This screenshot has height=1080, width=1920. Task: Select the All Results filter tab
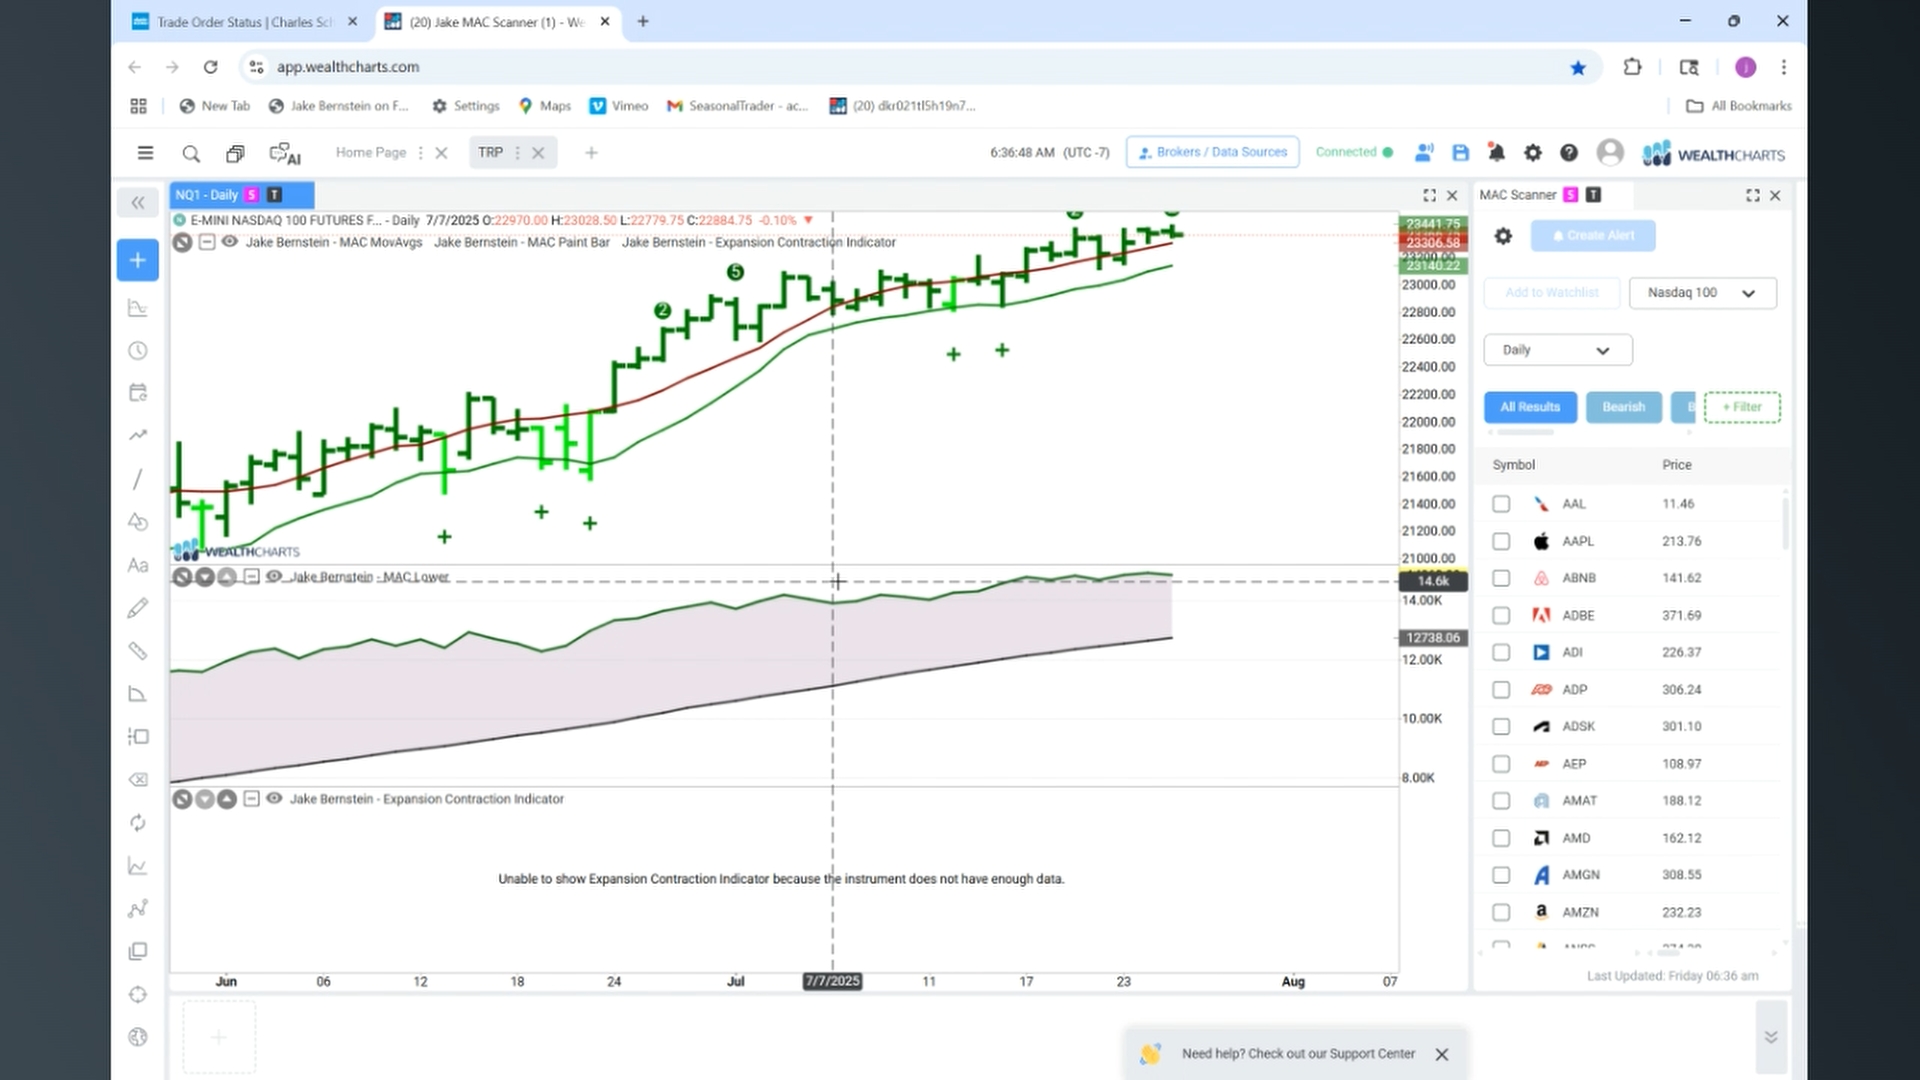click(1530, 407)
